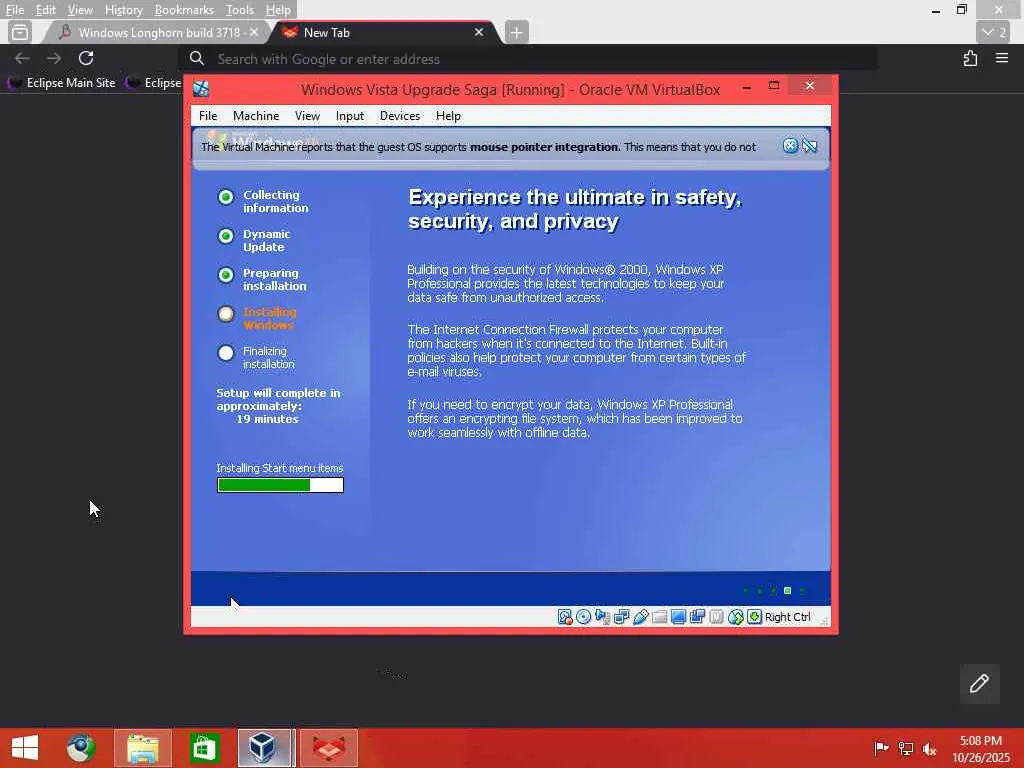Click the green setup progress bar
The height and width of the screenshot is (768, 1024).
click(x=280, y=485)
